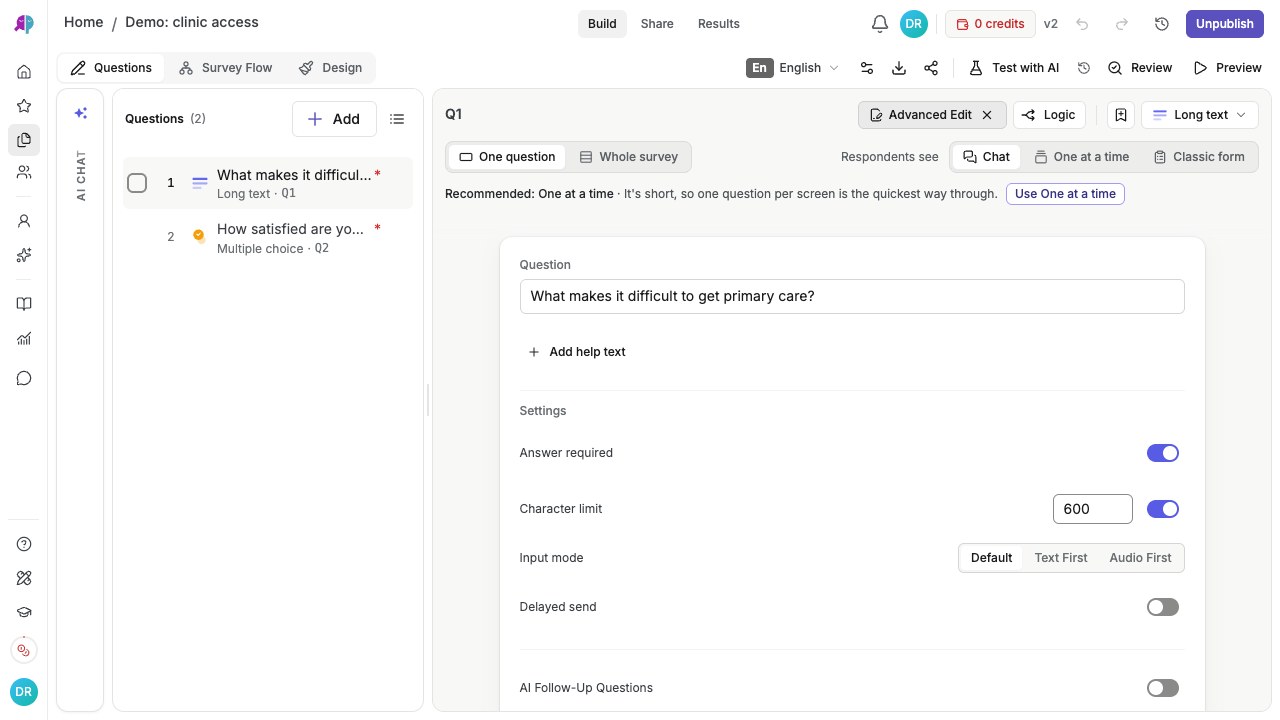Click Add help text
The height and width of the screenshot is (720, 1280).
tap(577, 352)
